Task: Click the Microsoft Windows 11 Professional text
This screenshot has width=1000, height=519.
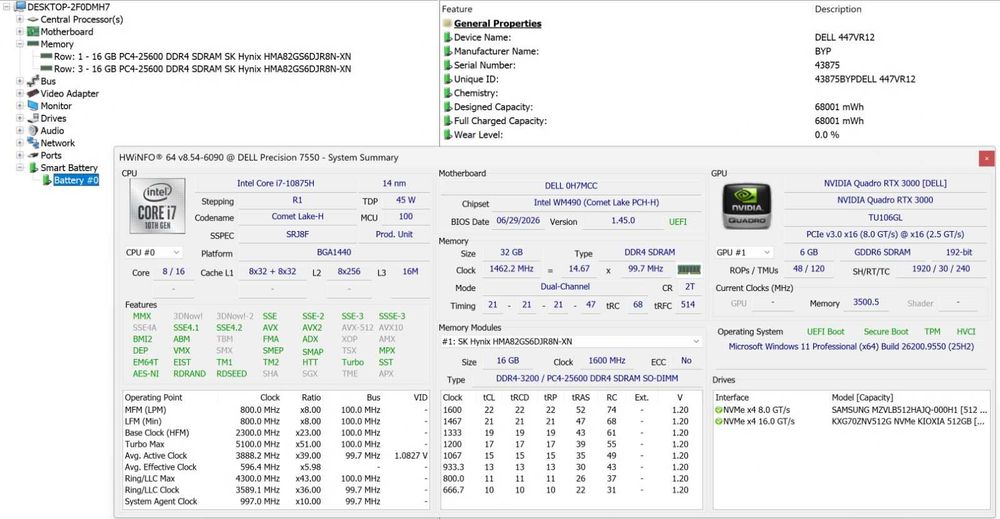Action: tap(851, 347)
